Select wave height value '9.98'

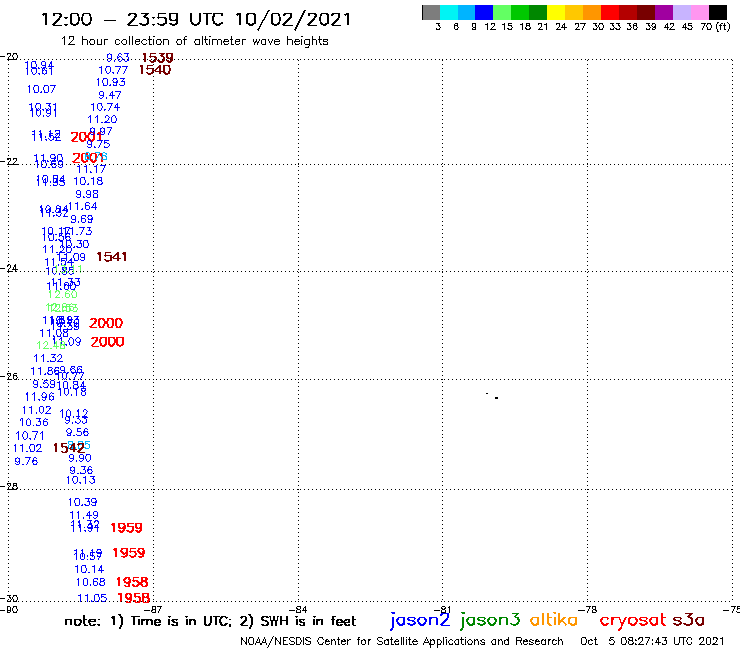(87, 194)
